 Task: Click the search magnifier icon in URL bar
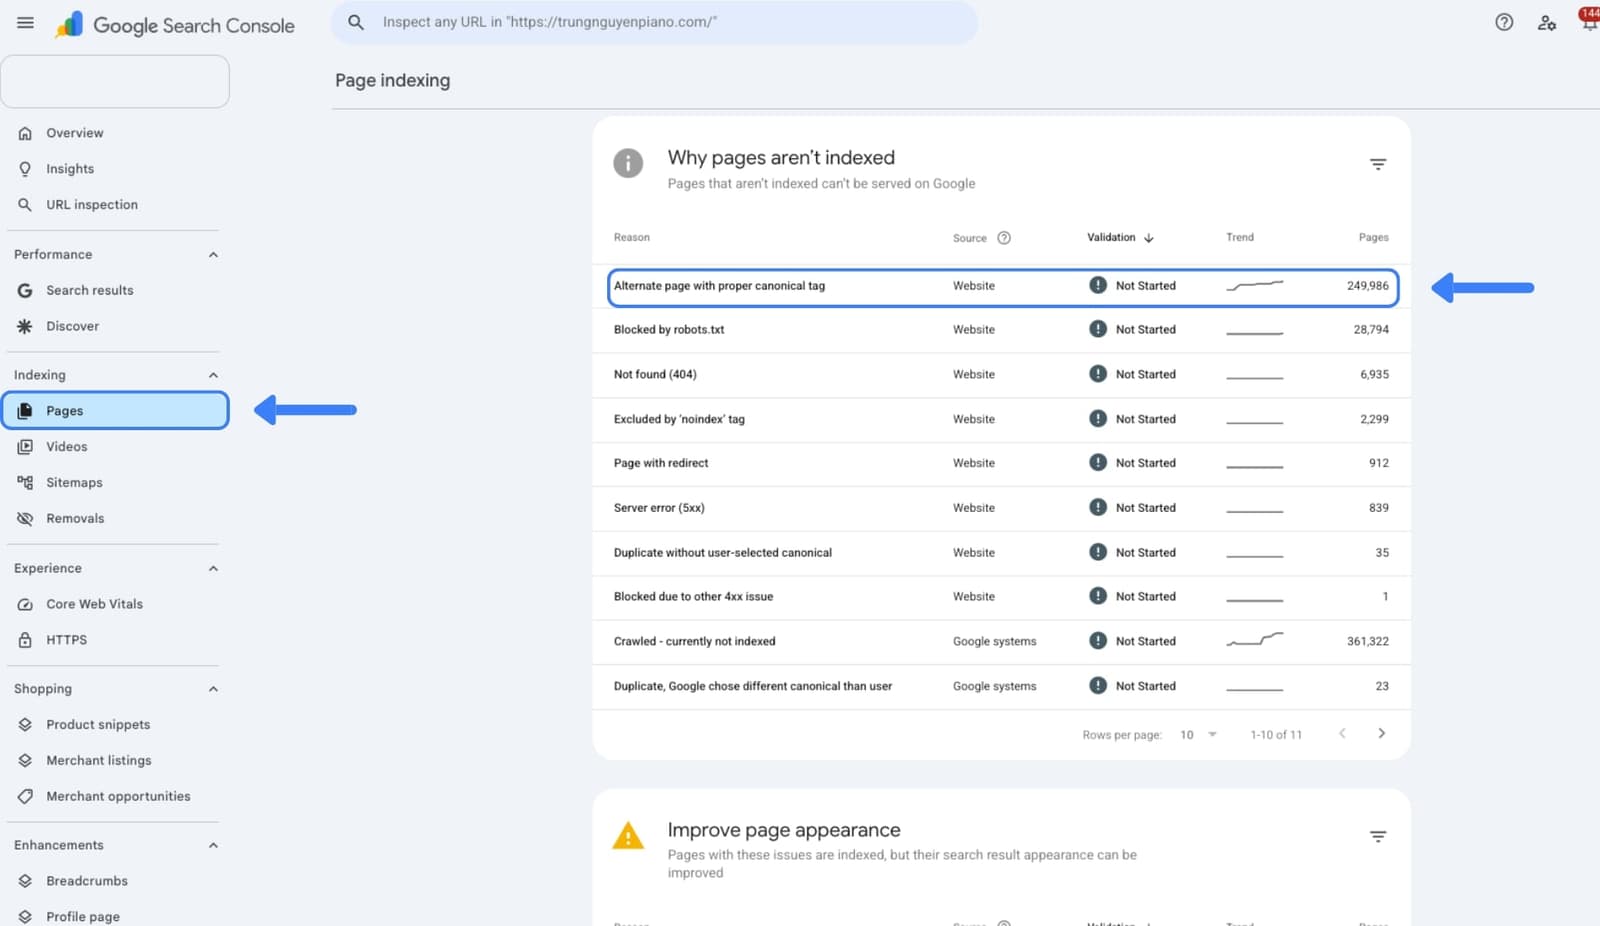(x=355, y=22)
